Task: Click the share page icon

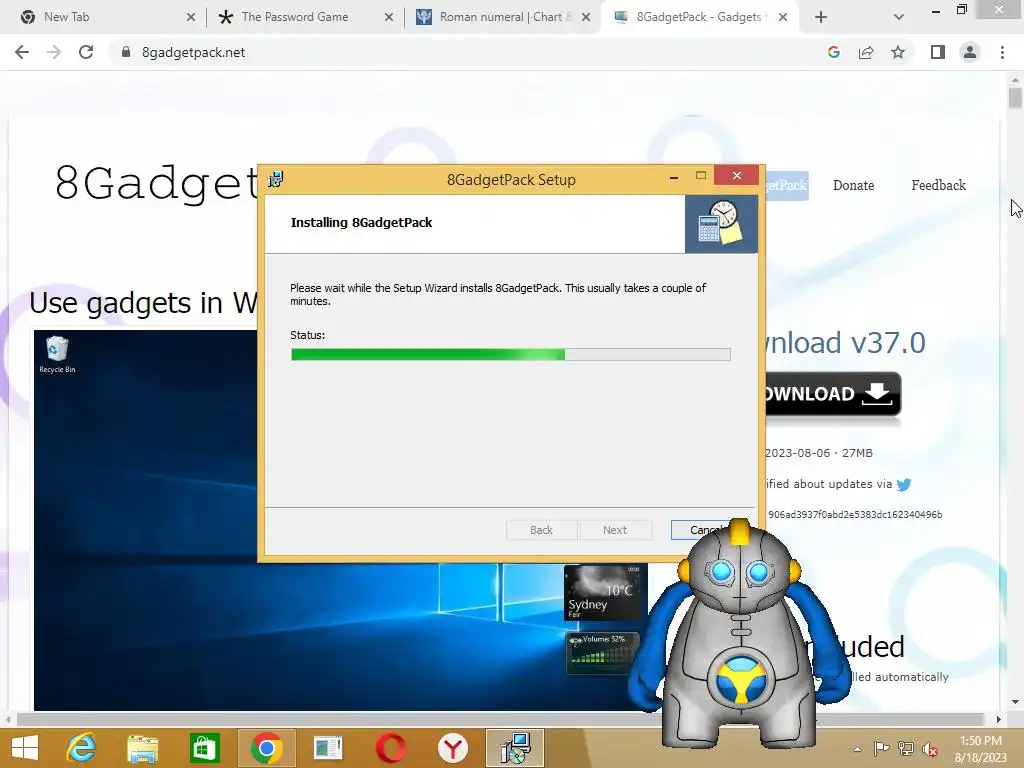Action: tap(866, 52)
